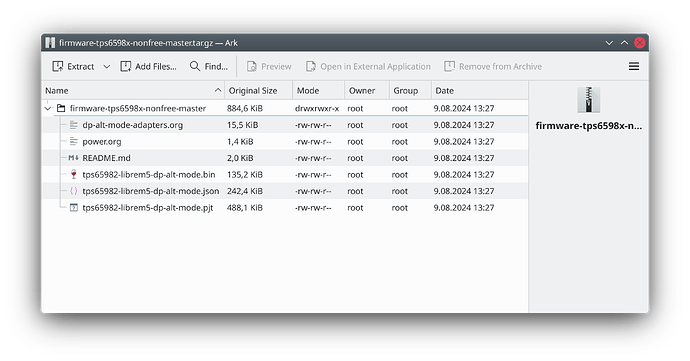This screenshot has height=361, width=690.
Task: Click the power.org file icon
Action: (x=73, y=141)
